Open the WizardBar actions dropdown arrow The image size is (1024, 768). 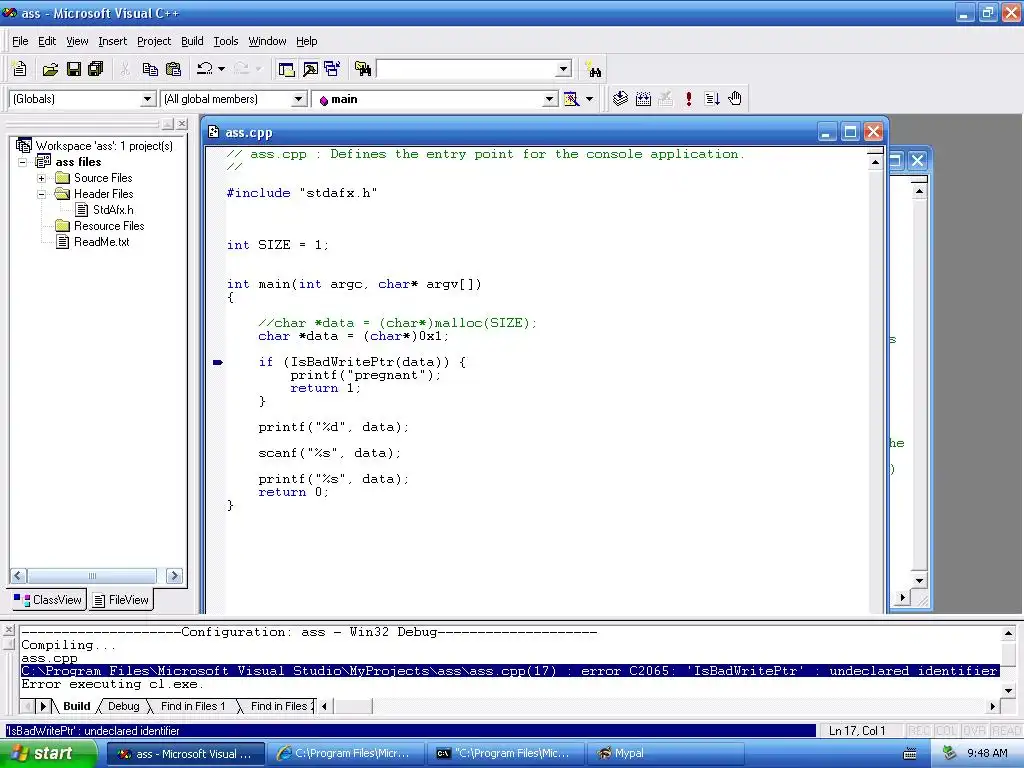click(589, 99)
